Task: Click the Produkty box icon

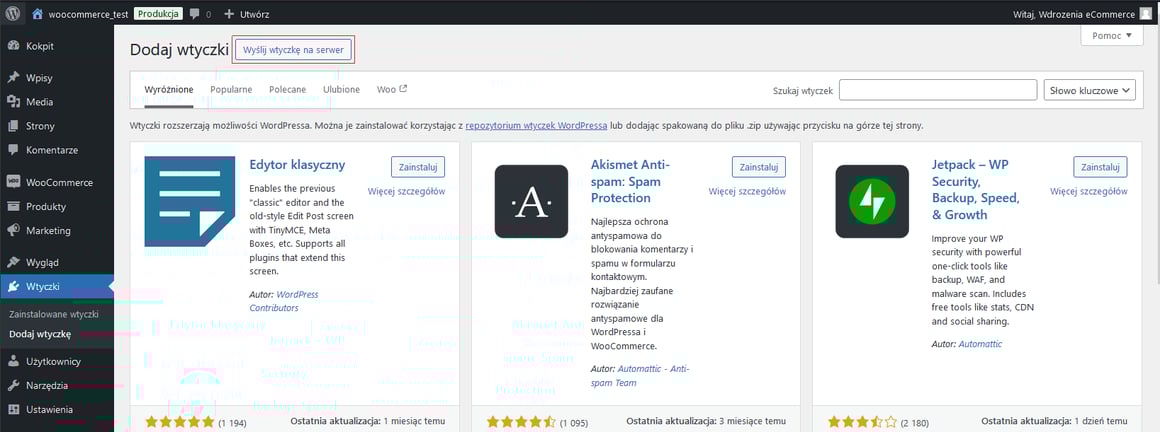Action: click(13, 206)
